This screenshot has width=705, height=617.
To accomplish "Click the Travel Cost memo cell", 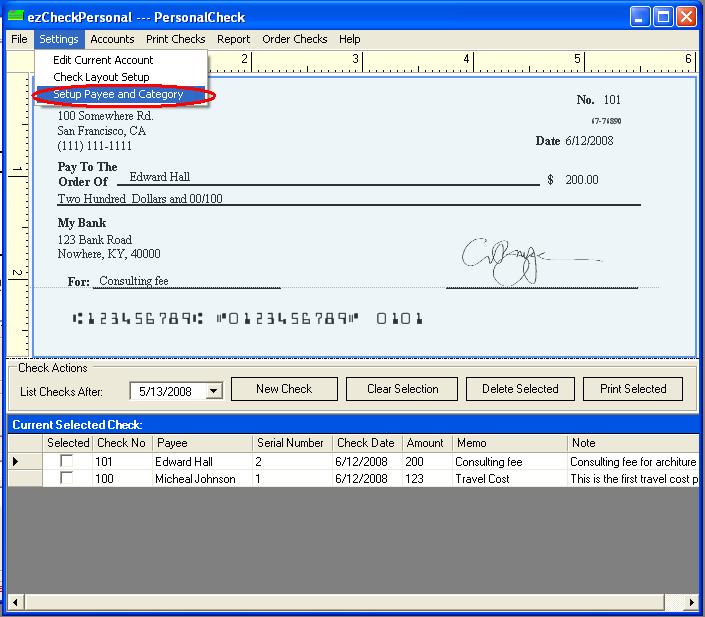I will [x=510, y=478].
